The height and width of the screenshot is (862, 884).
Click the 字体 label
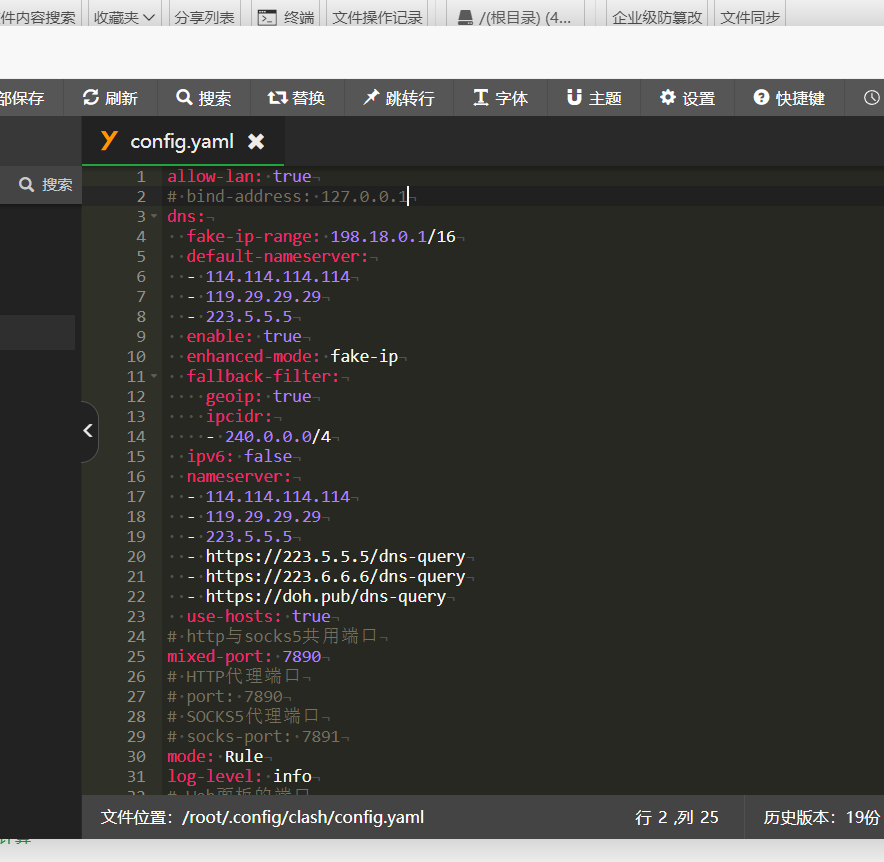[511, 98]
